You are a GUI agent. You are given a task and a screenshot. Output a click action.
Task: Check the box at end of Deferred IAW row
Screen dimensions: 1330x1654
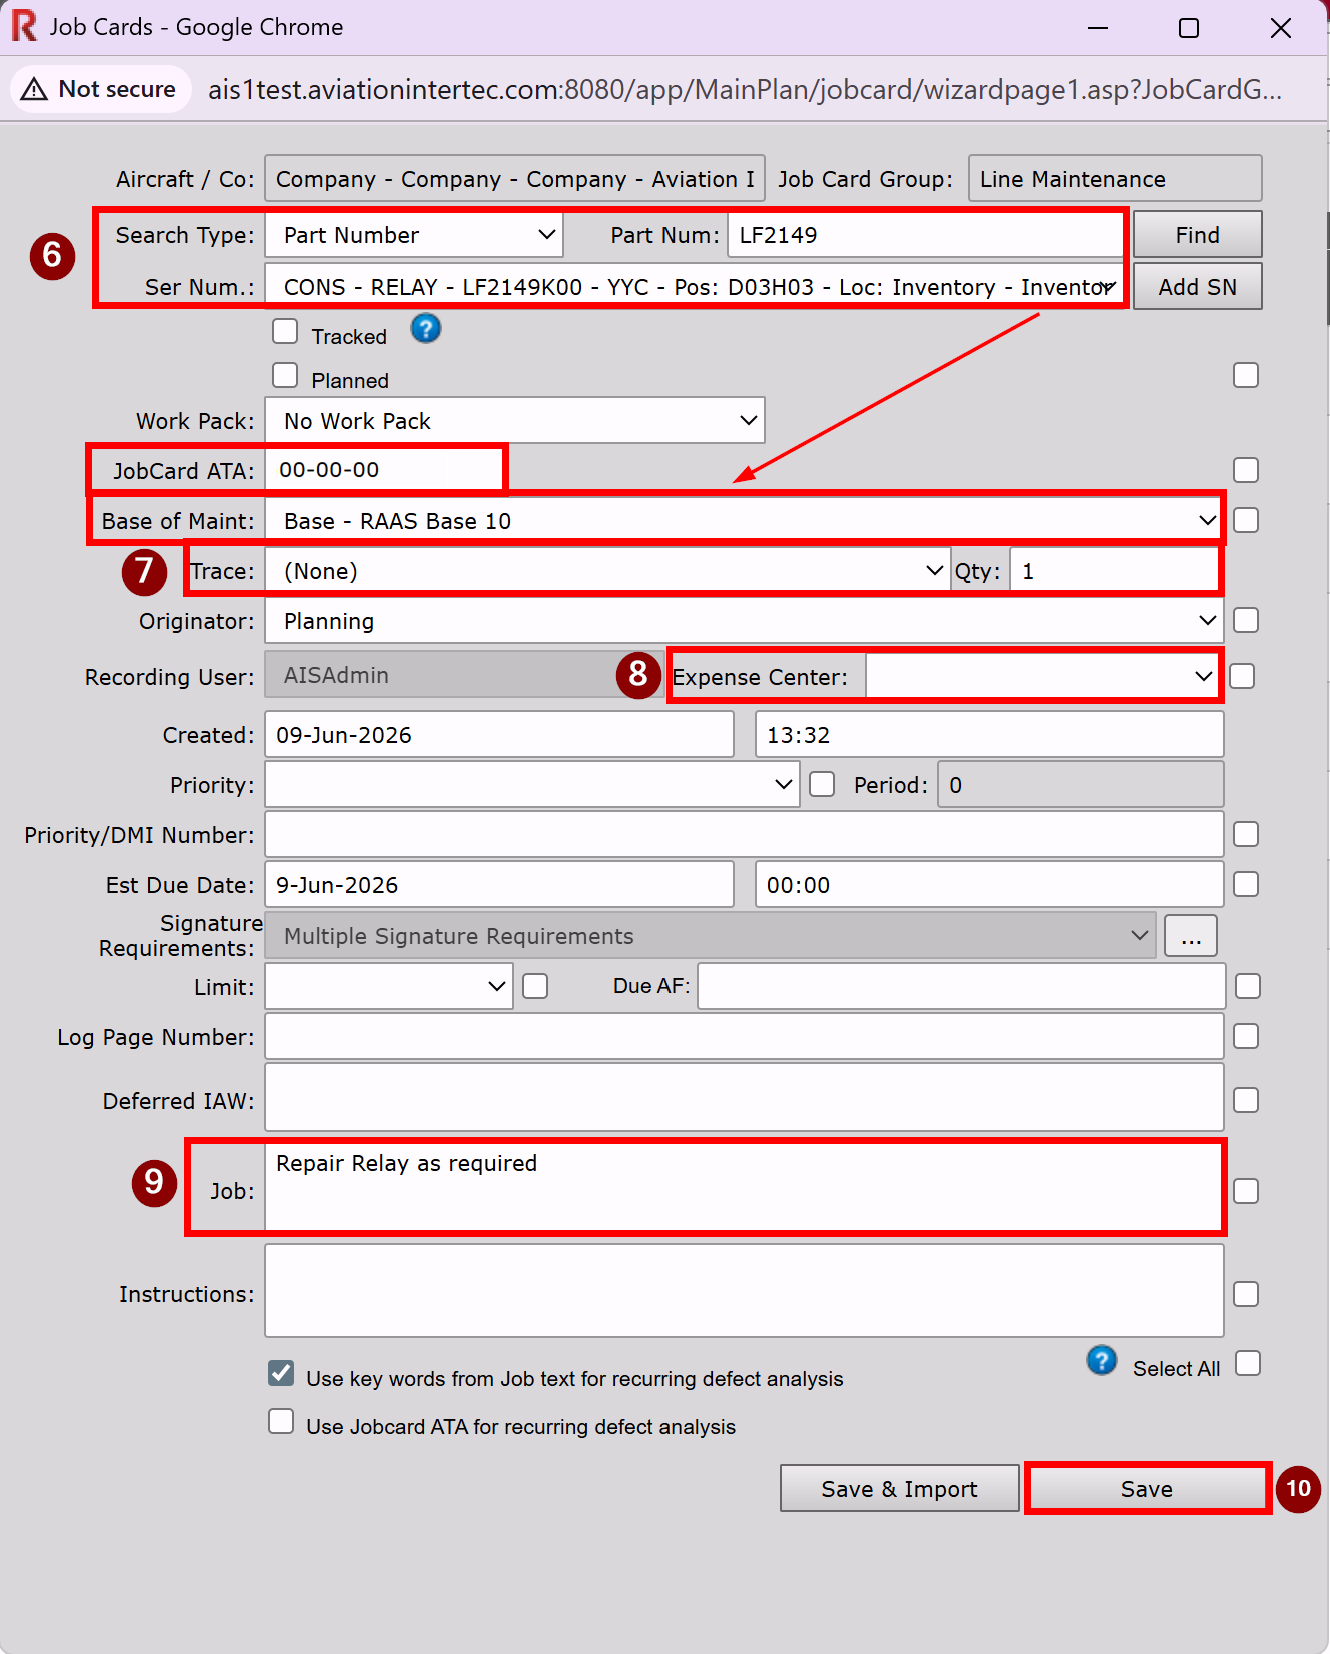1246,1100
